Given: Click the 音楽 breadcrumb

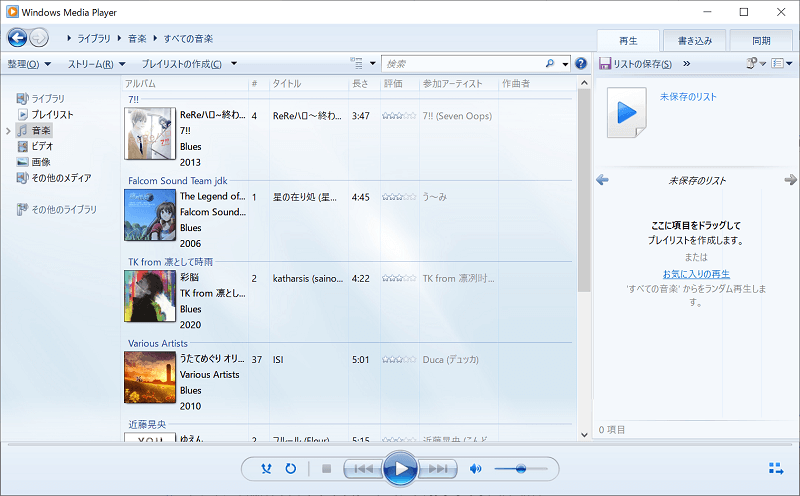Looking at the screenshot, I should coord(137,39).
